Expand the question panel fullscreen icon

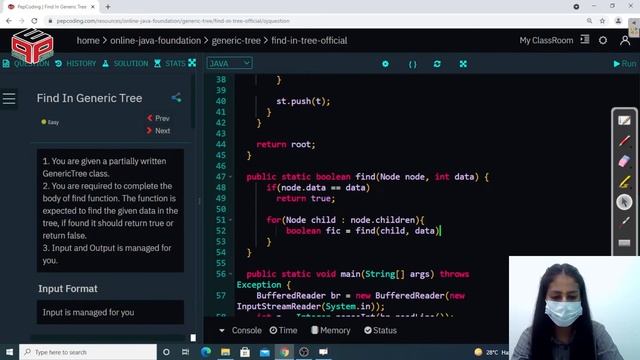pyautogui.click(x=192, y=63)
